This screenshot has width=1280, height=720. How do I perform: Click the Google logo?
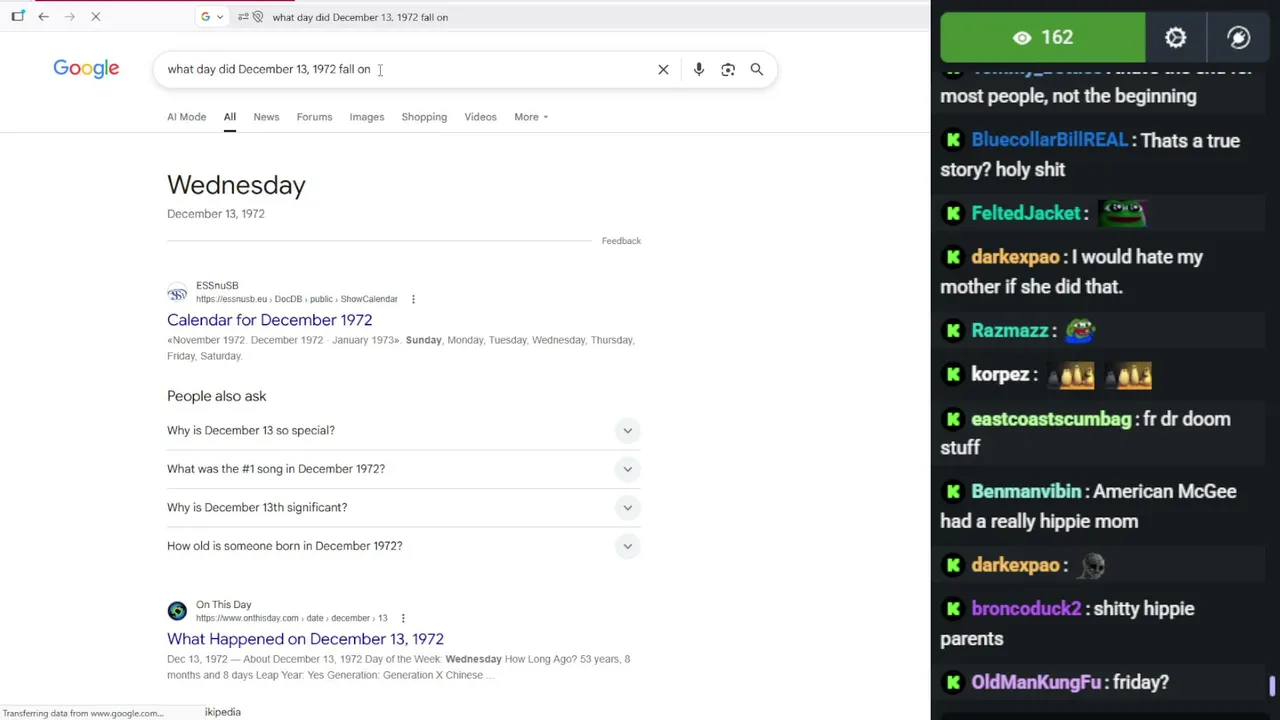click(x=86, y=68)
